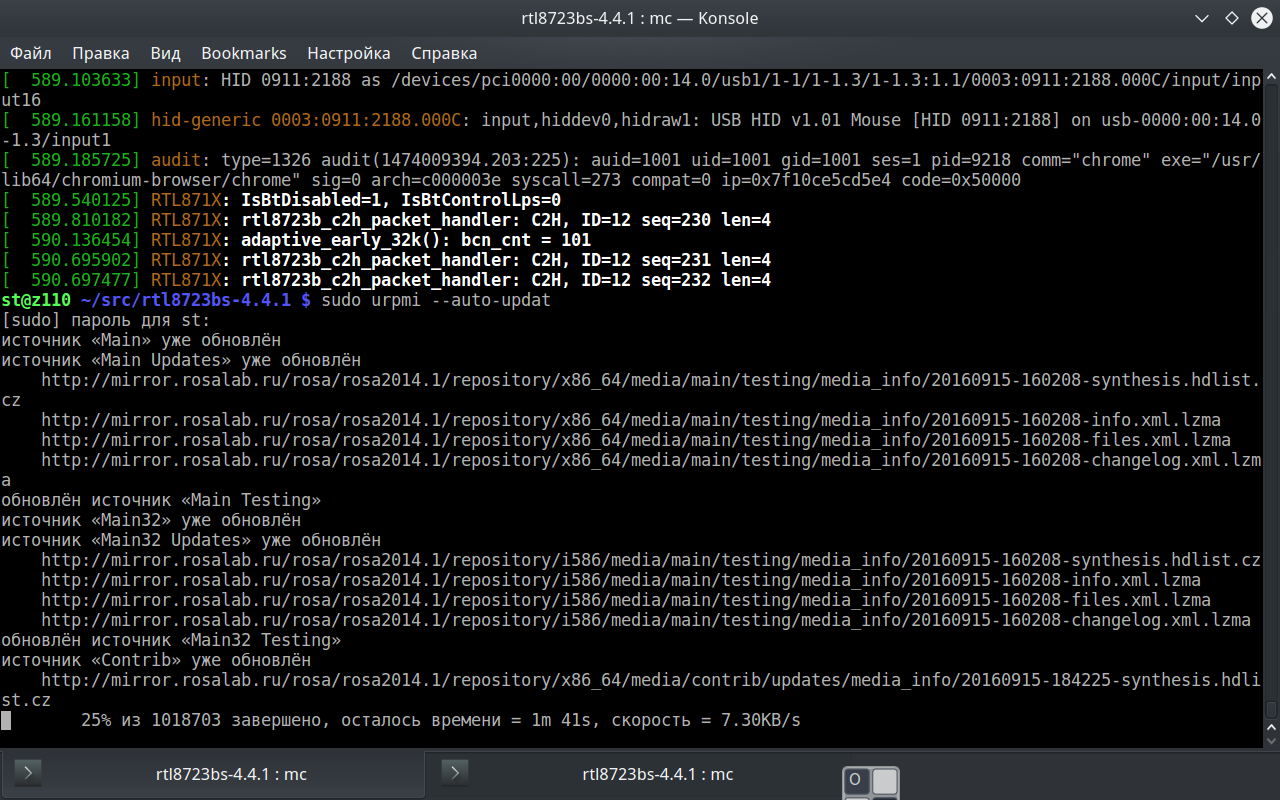Screen dimensions: 1280x800
Task: Click the line 'обновлён источник «Main Testing»'
Action: pos(161,500)
